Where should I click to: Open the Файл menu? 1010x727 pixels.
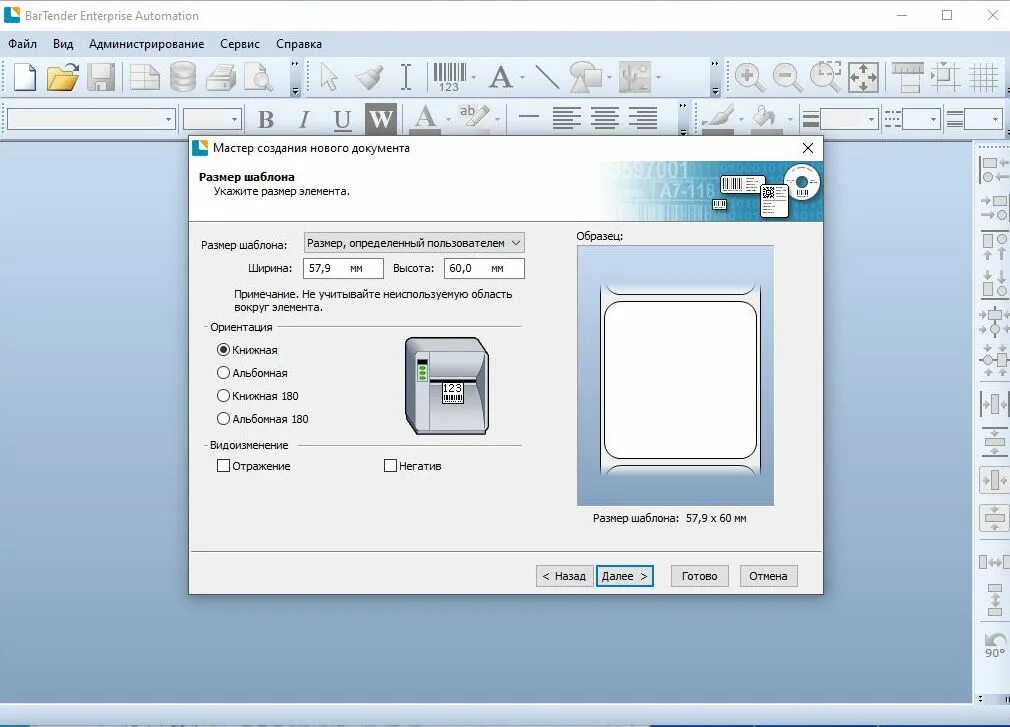[22, 44]
